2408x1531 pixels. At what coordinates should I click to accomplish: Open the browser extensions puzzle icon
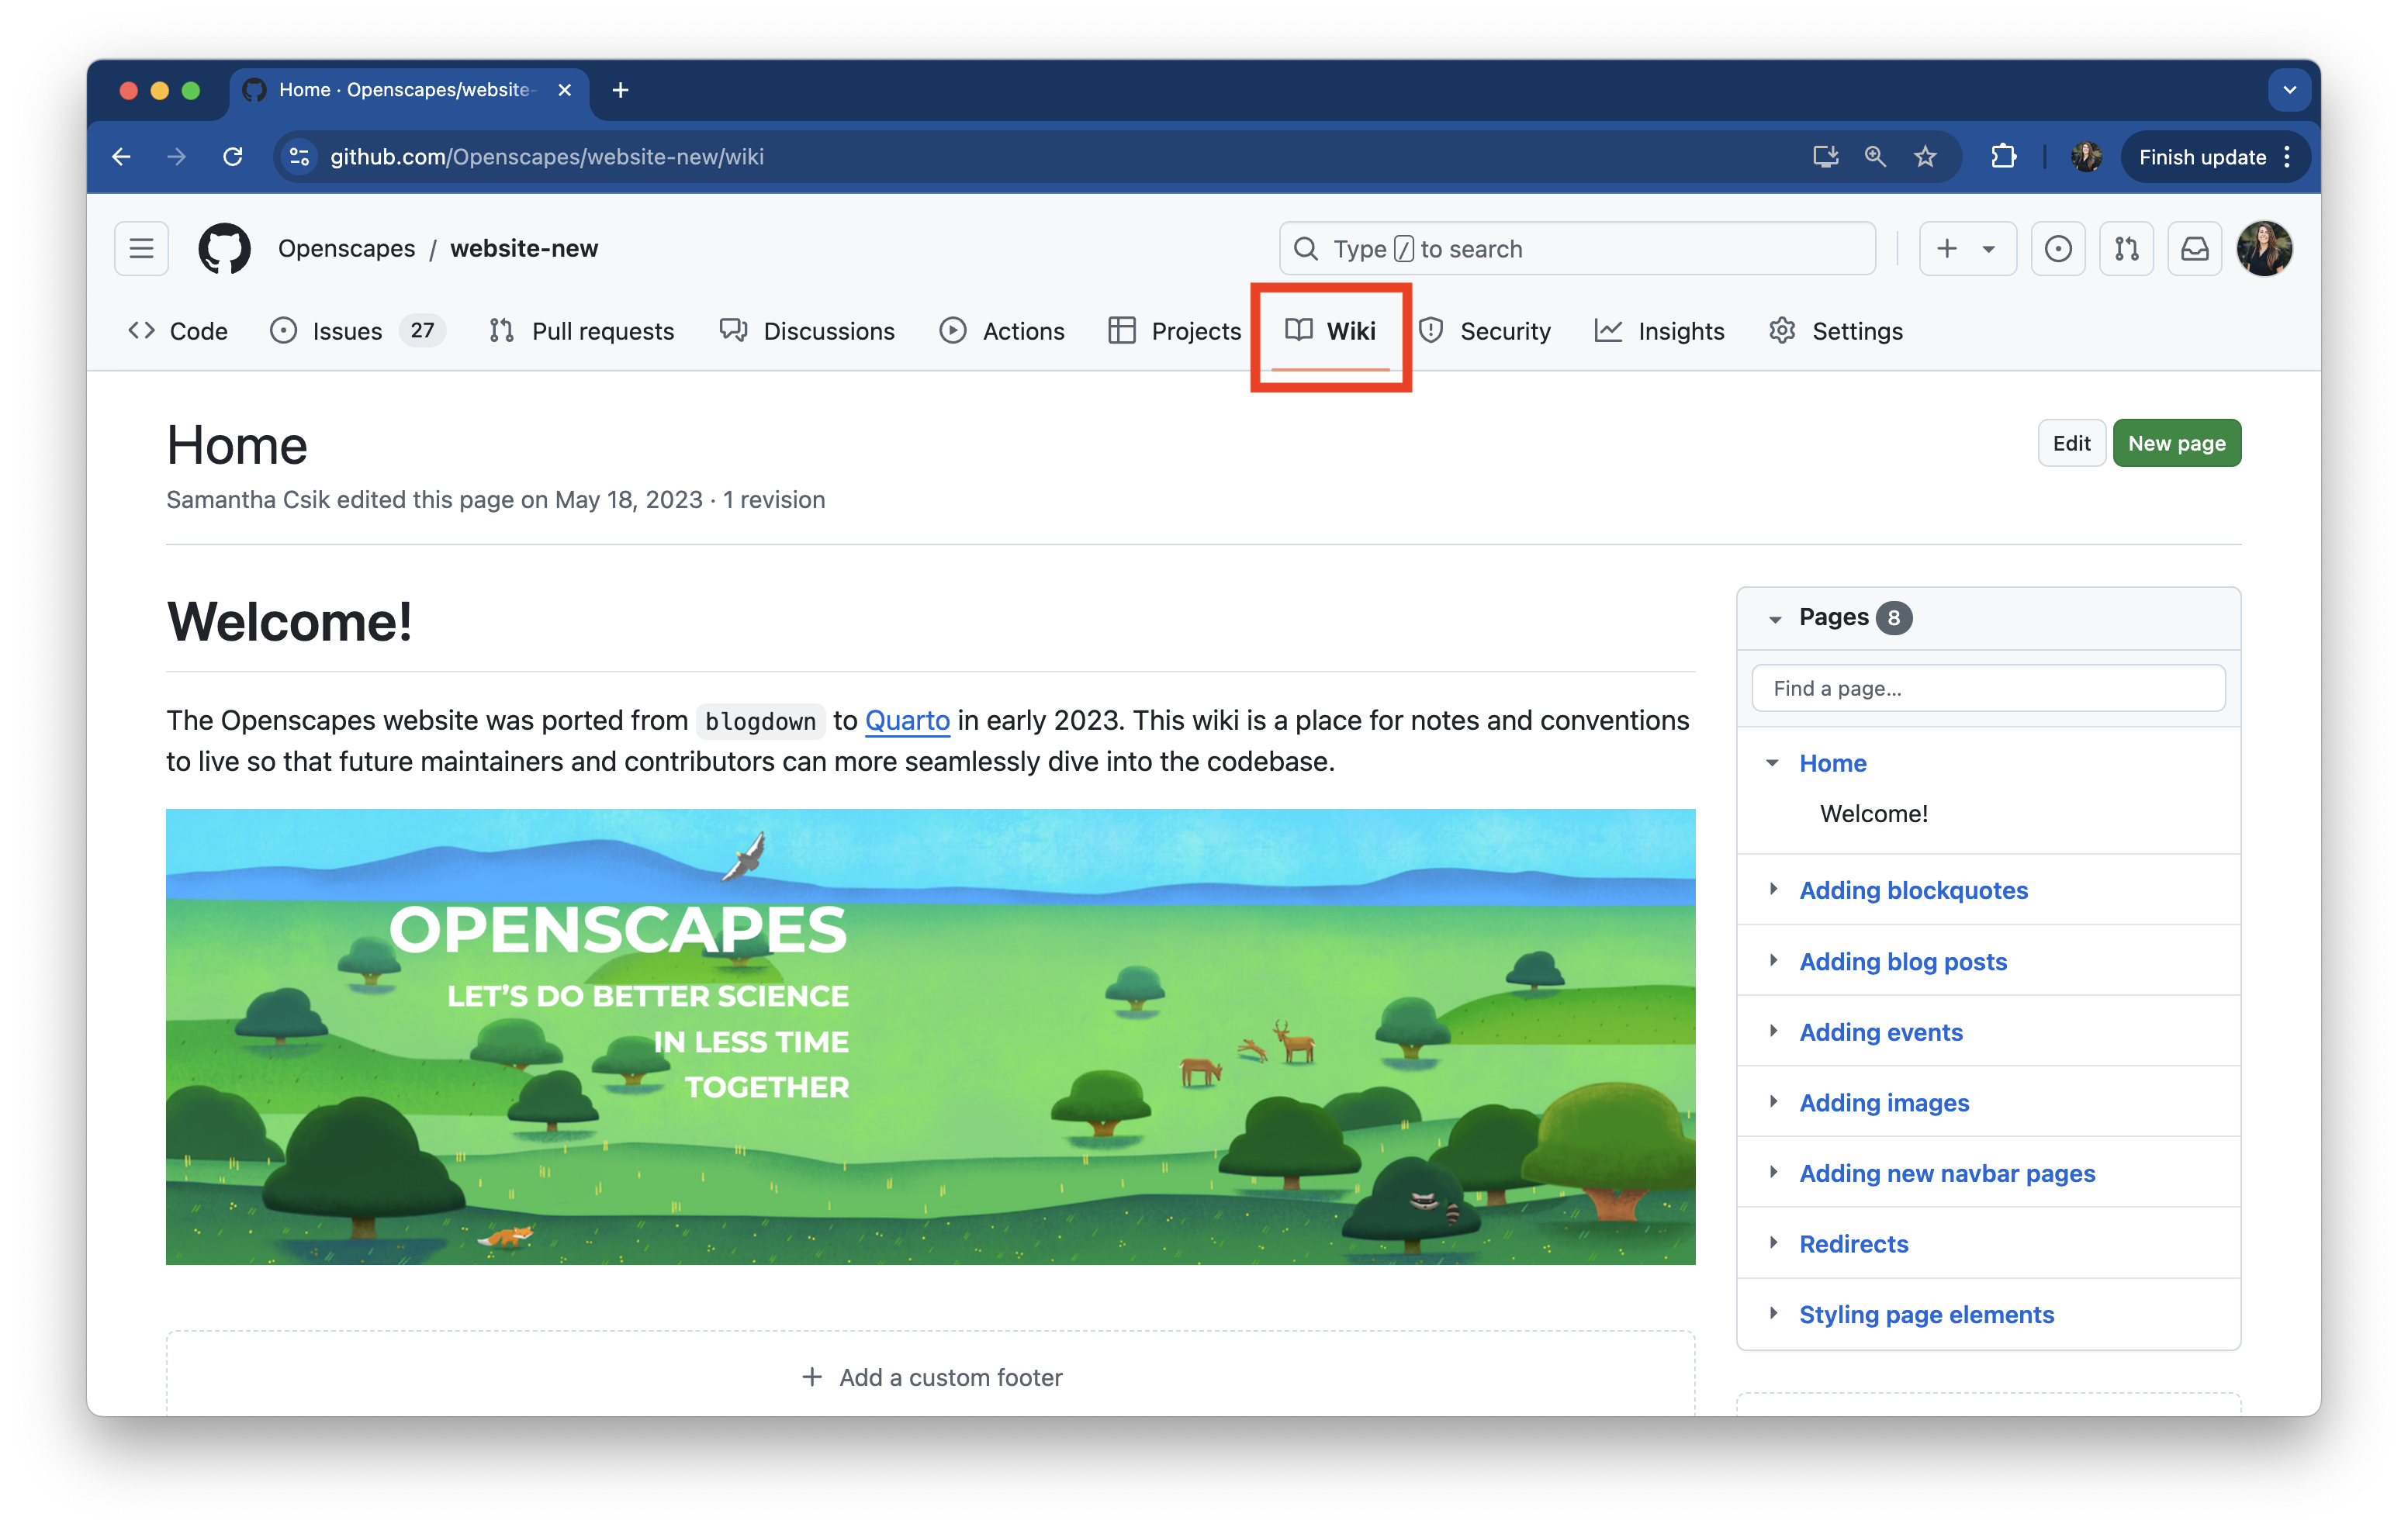[2003, 157]
